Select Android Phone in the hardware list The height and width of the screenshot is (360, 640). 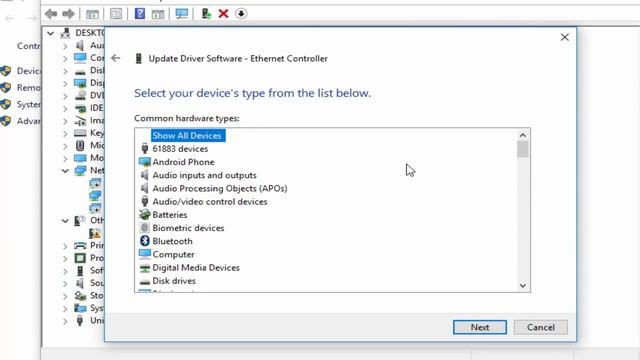[x=183, y=162]
